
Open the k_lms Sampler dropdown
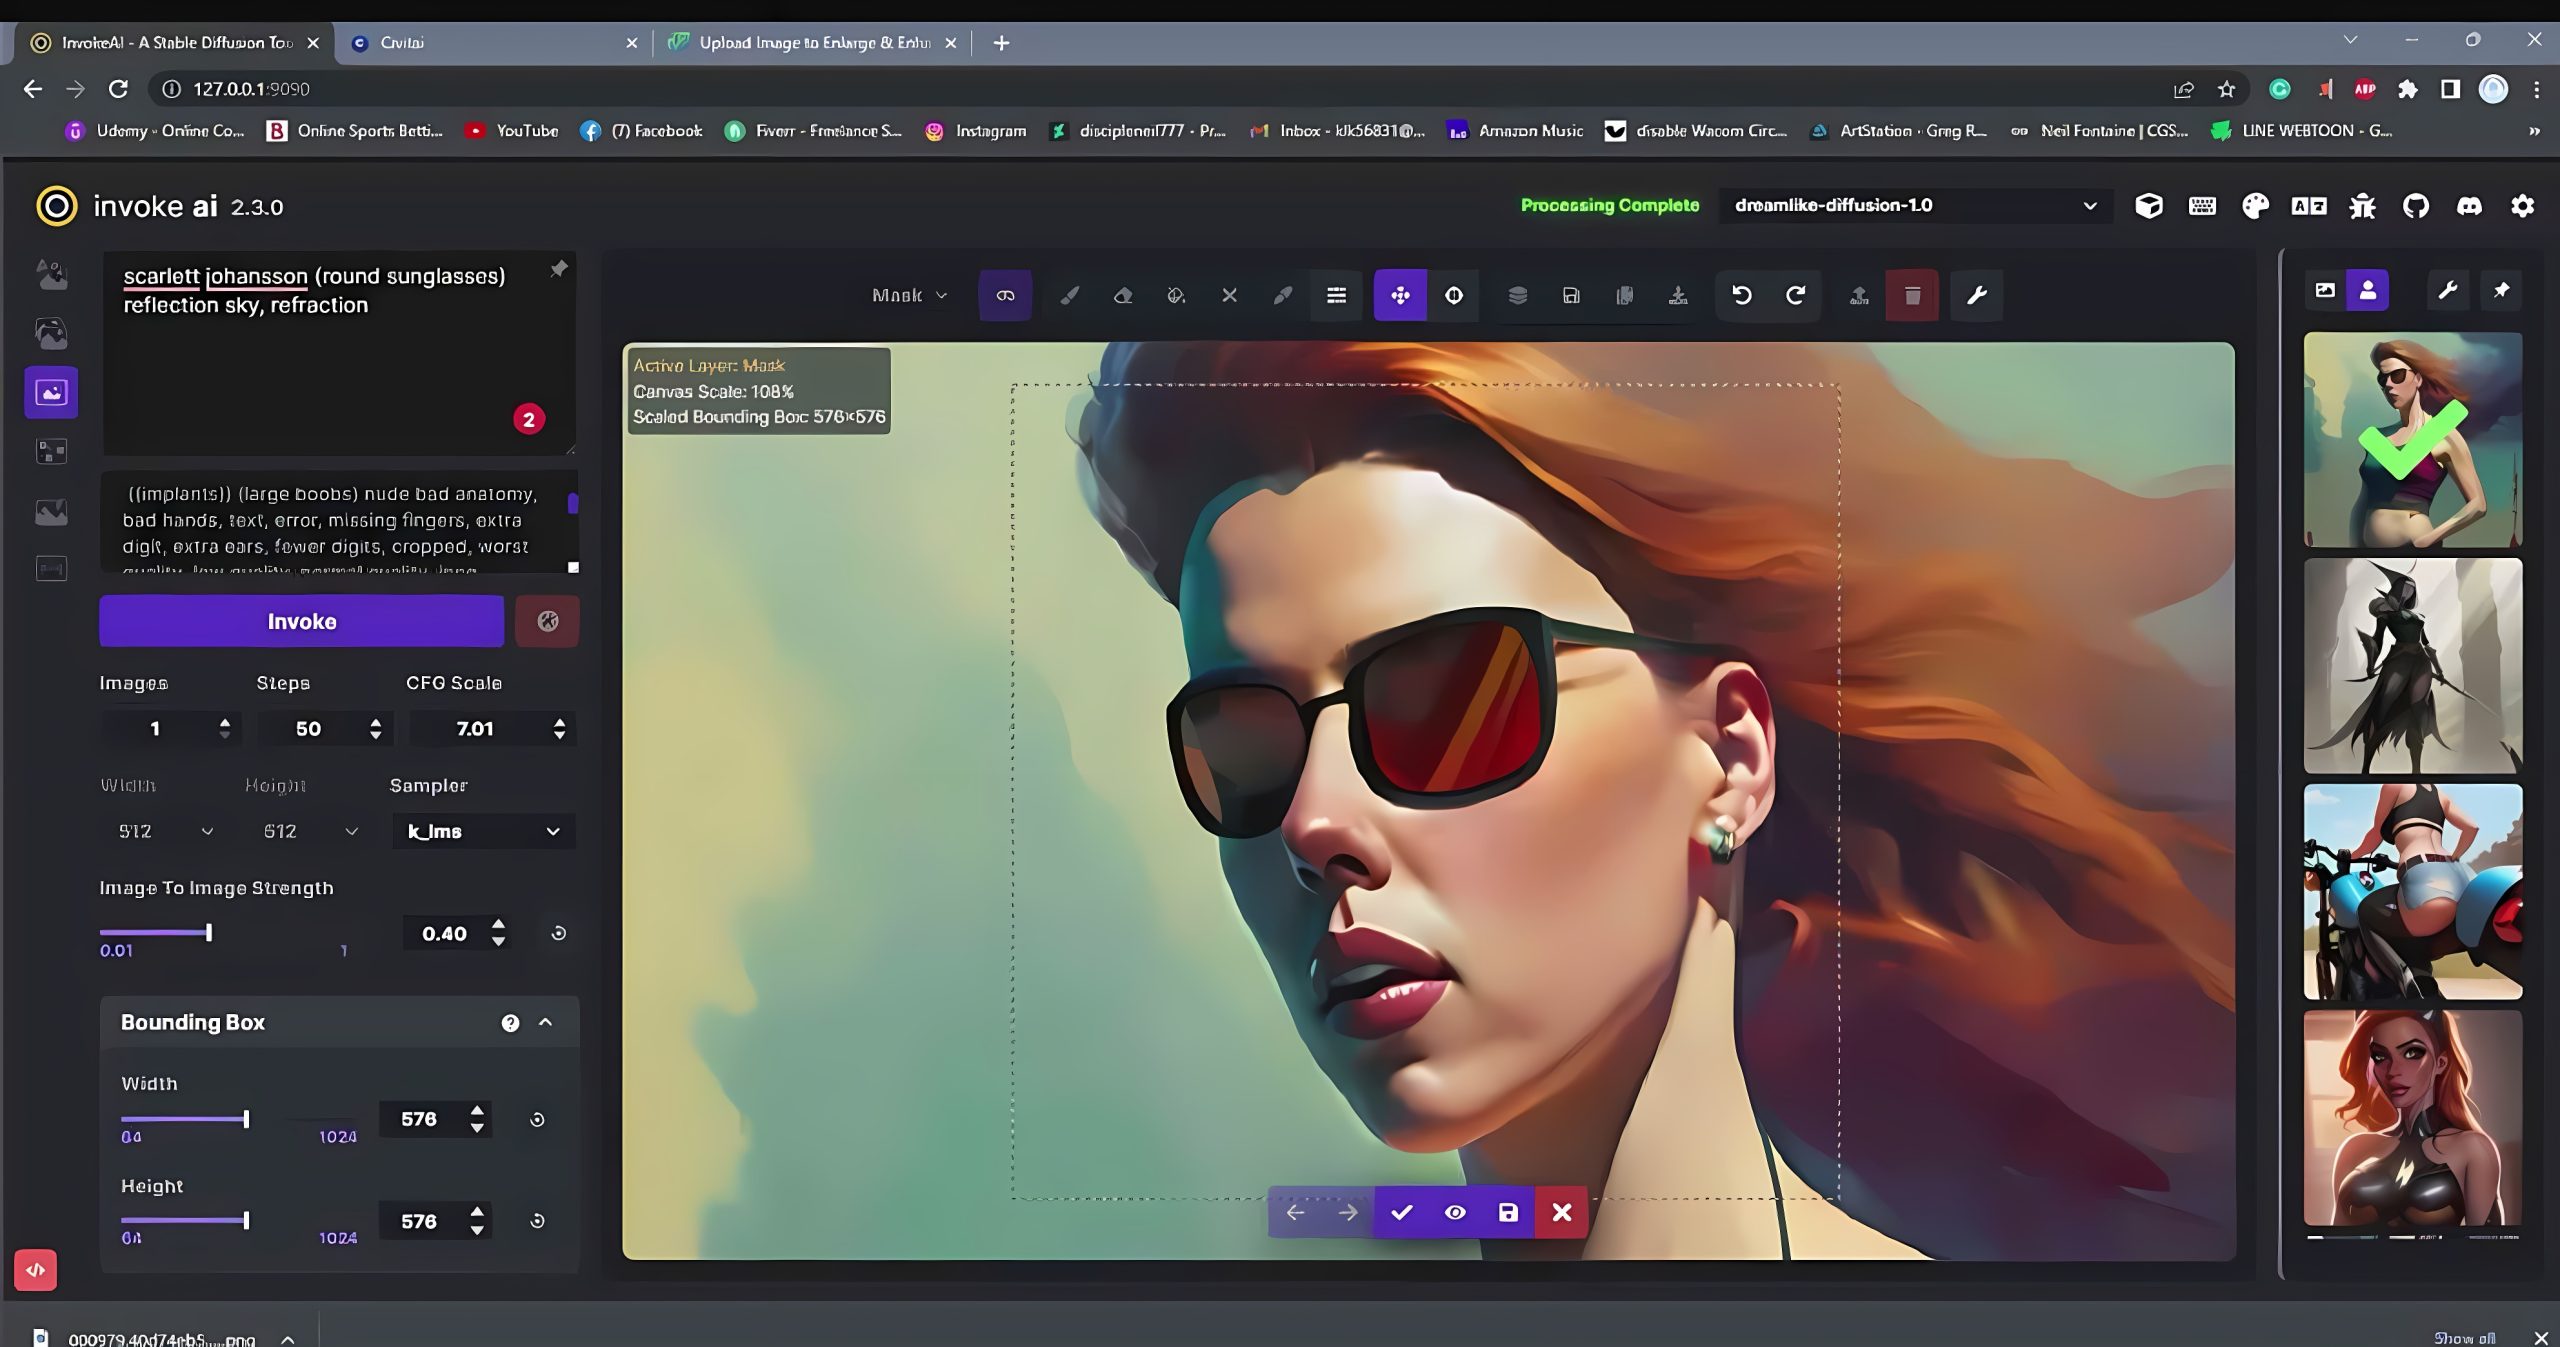point(483,831)
